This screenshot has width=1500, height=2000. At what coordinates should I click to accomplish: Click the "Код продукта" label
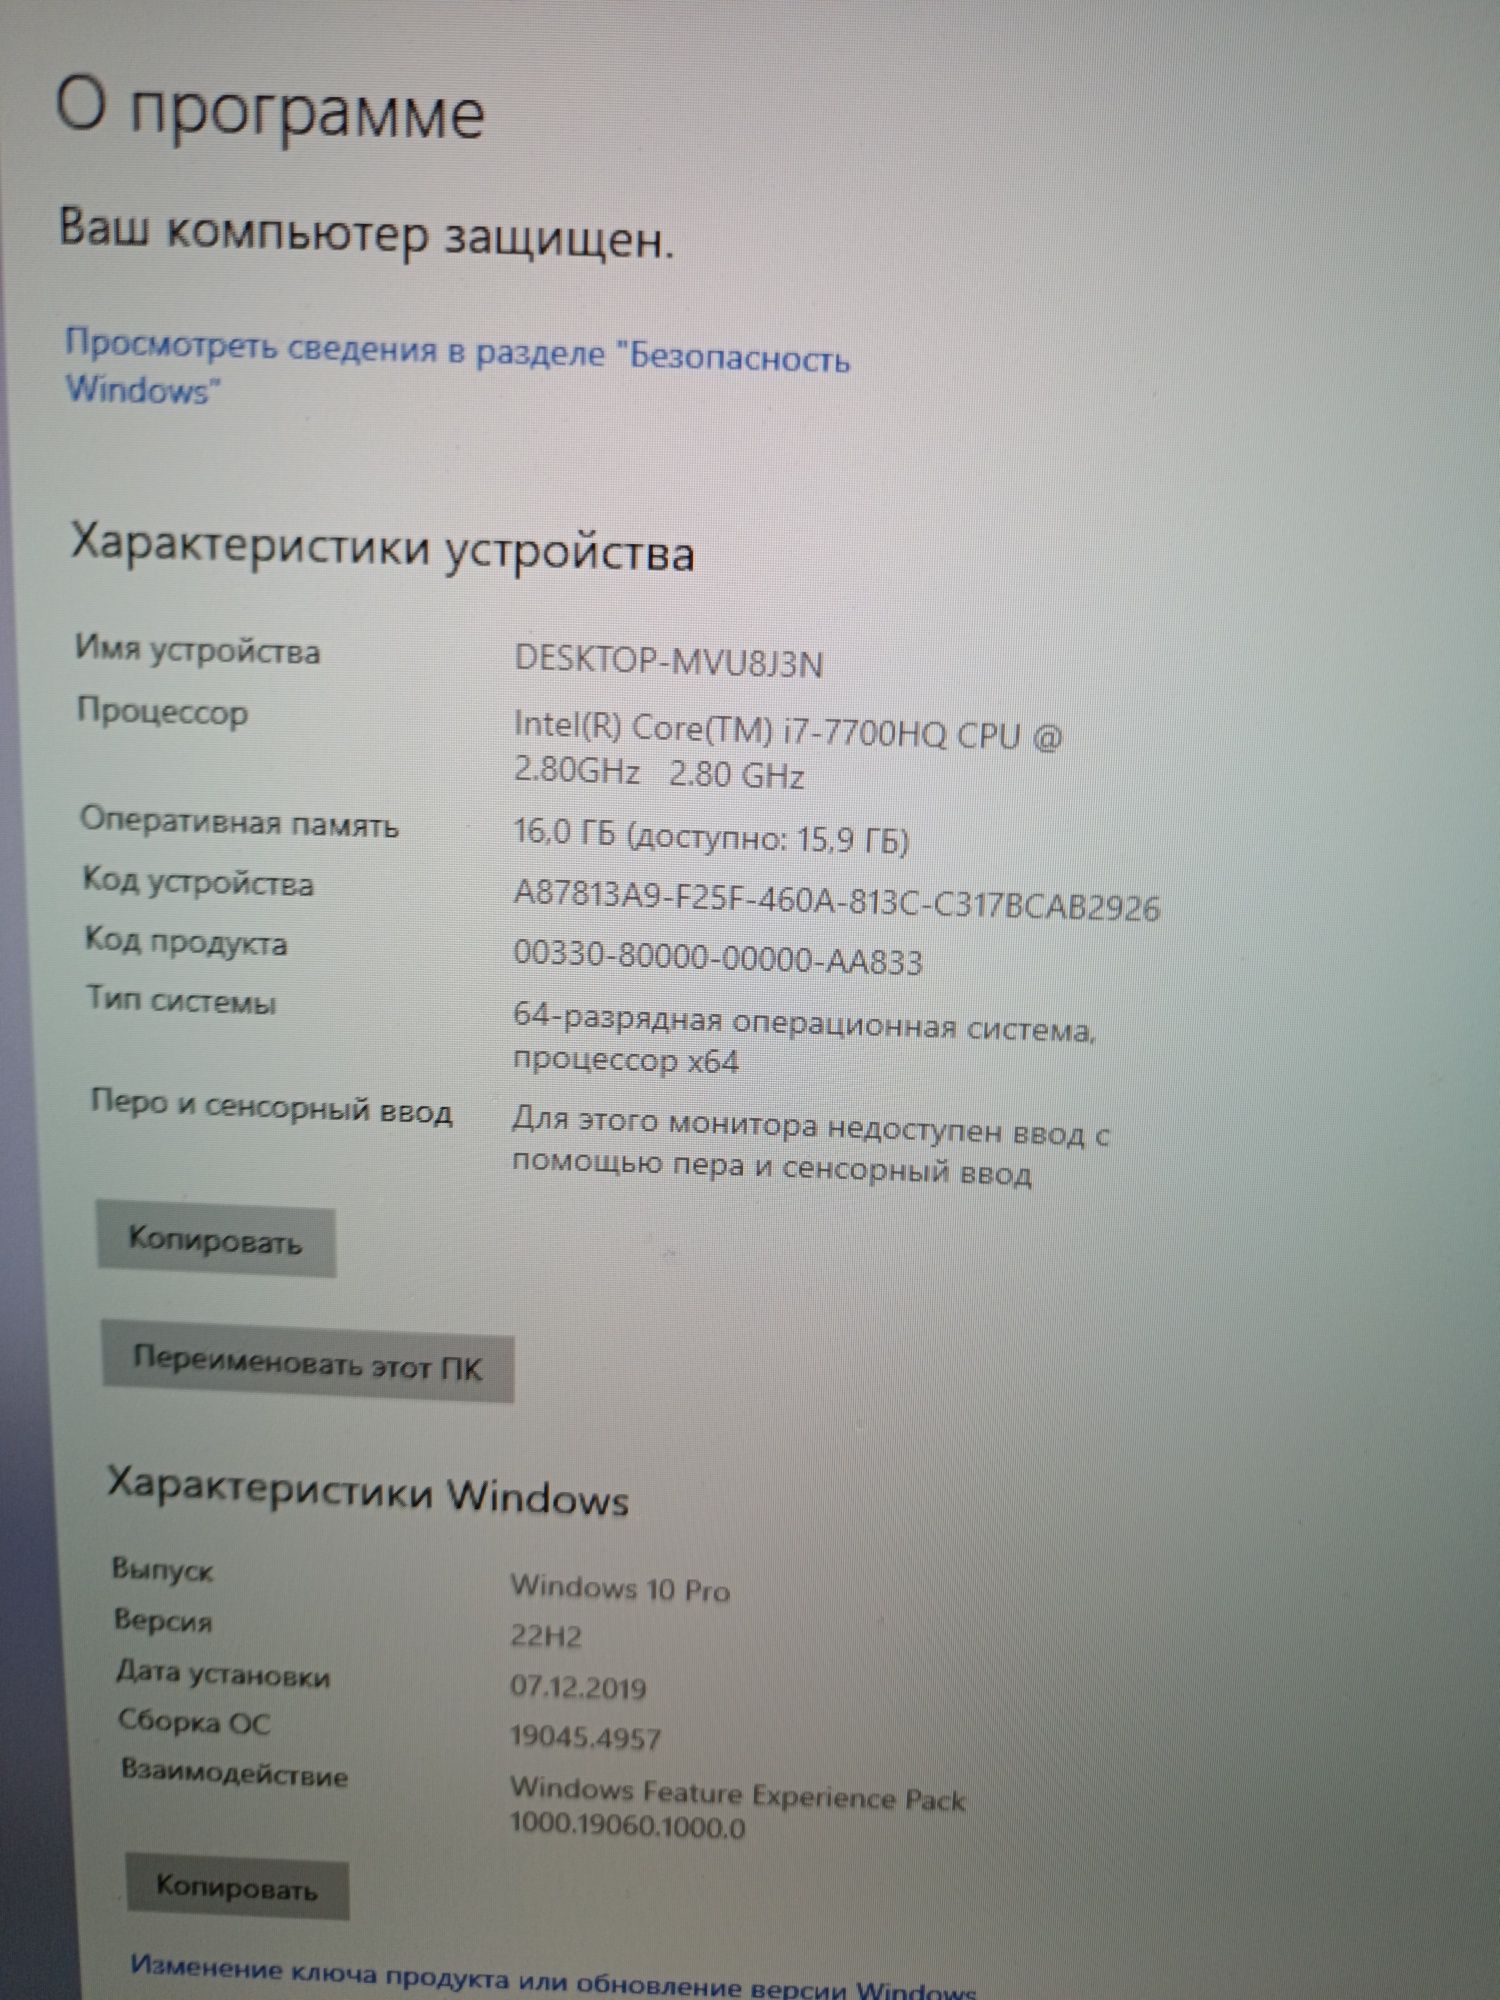pyautogui.click(x=186, y=941)
